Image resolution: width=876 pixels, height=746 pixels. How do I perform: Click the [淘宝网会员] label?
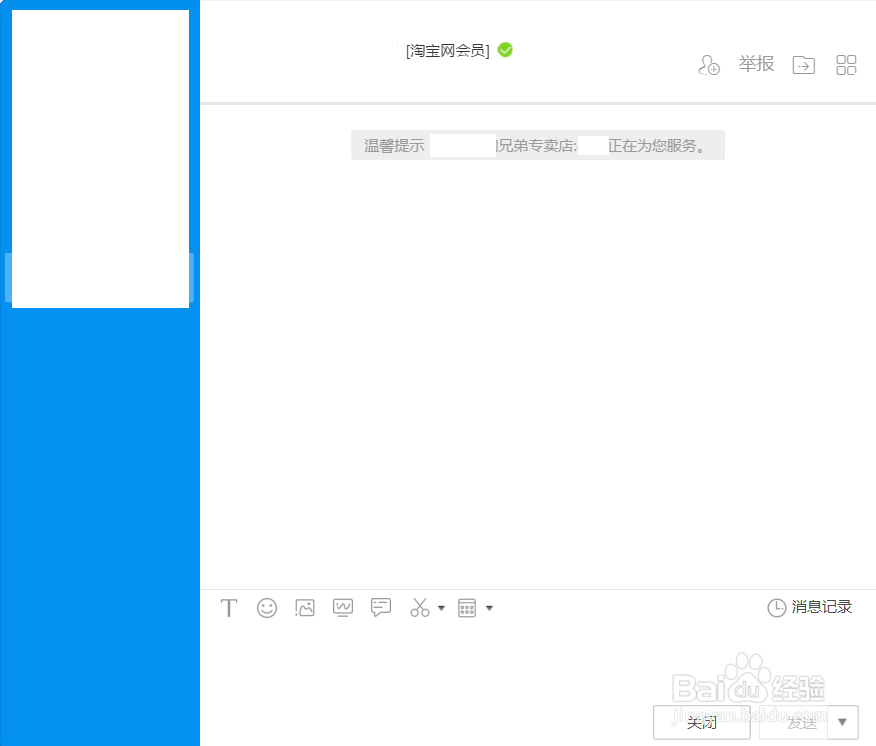tap(447, 51)
